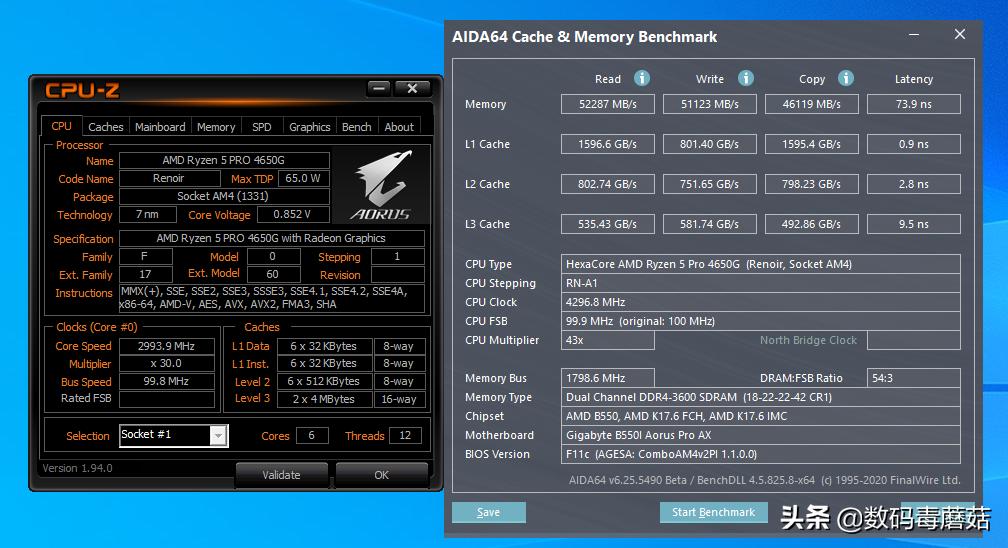The height and width of the screenshot is (548, 1008).
Task: Click the L3 Cache Write value 581.74 GB/s
Action: [x=710, y=224]
